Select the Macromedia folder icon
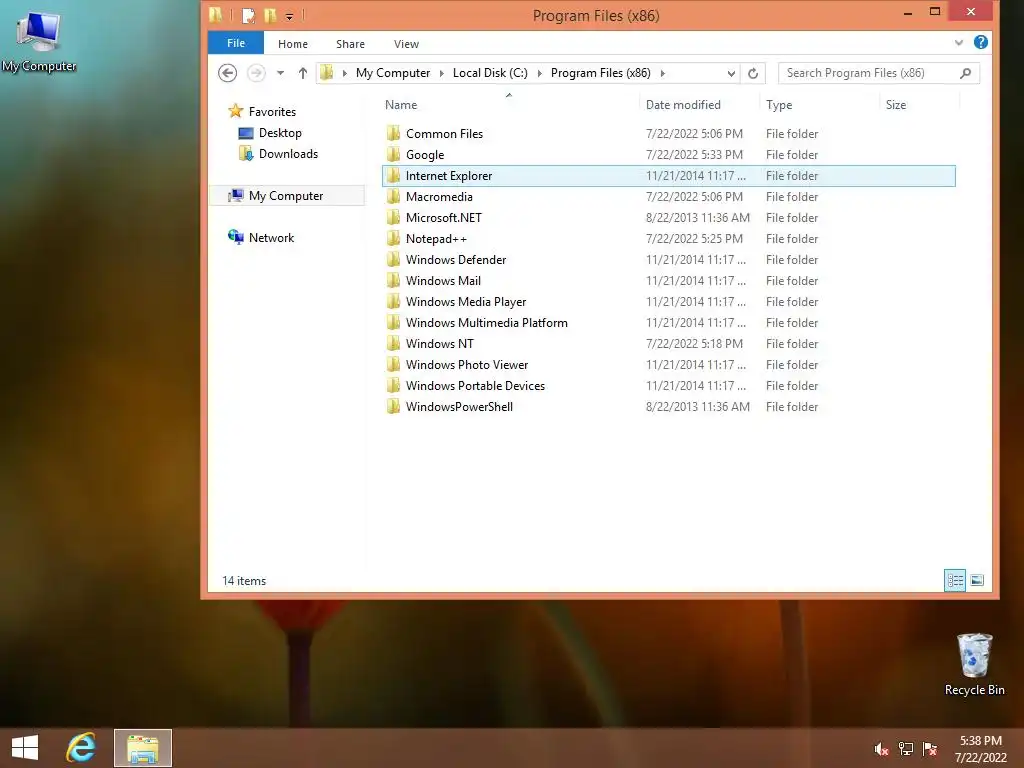The image size is (1024, 768). click(393, 197)
